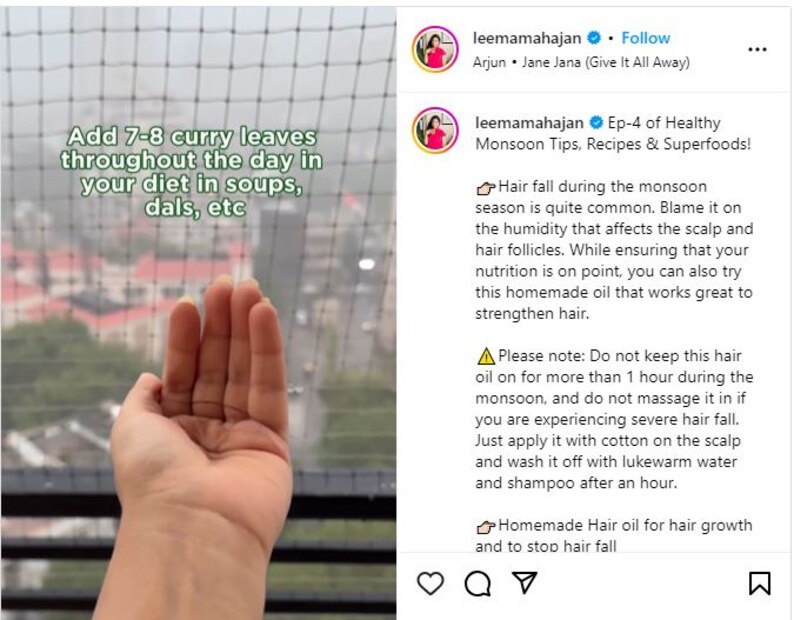Follow the leemamahajan account

click(x=646, y=38)
